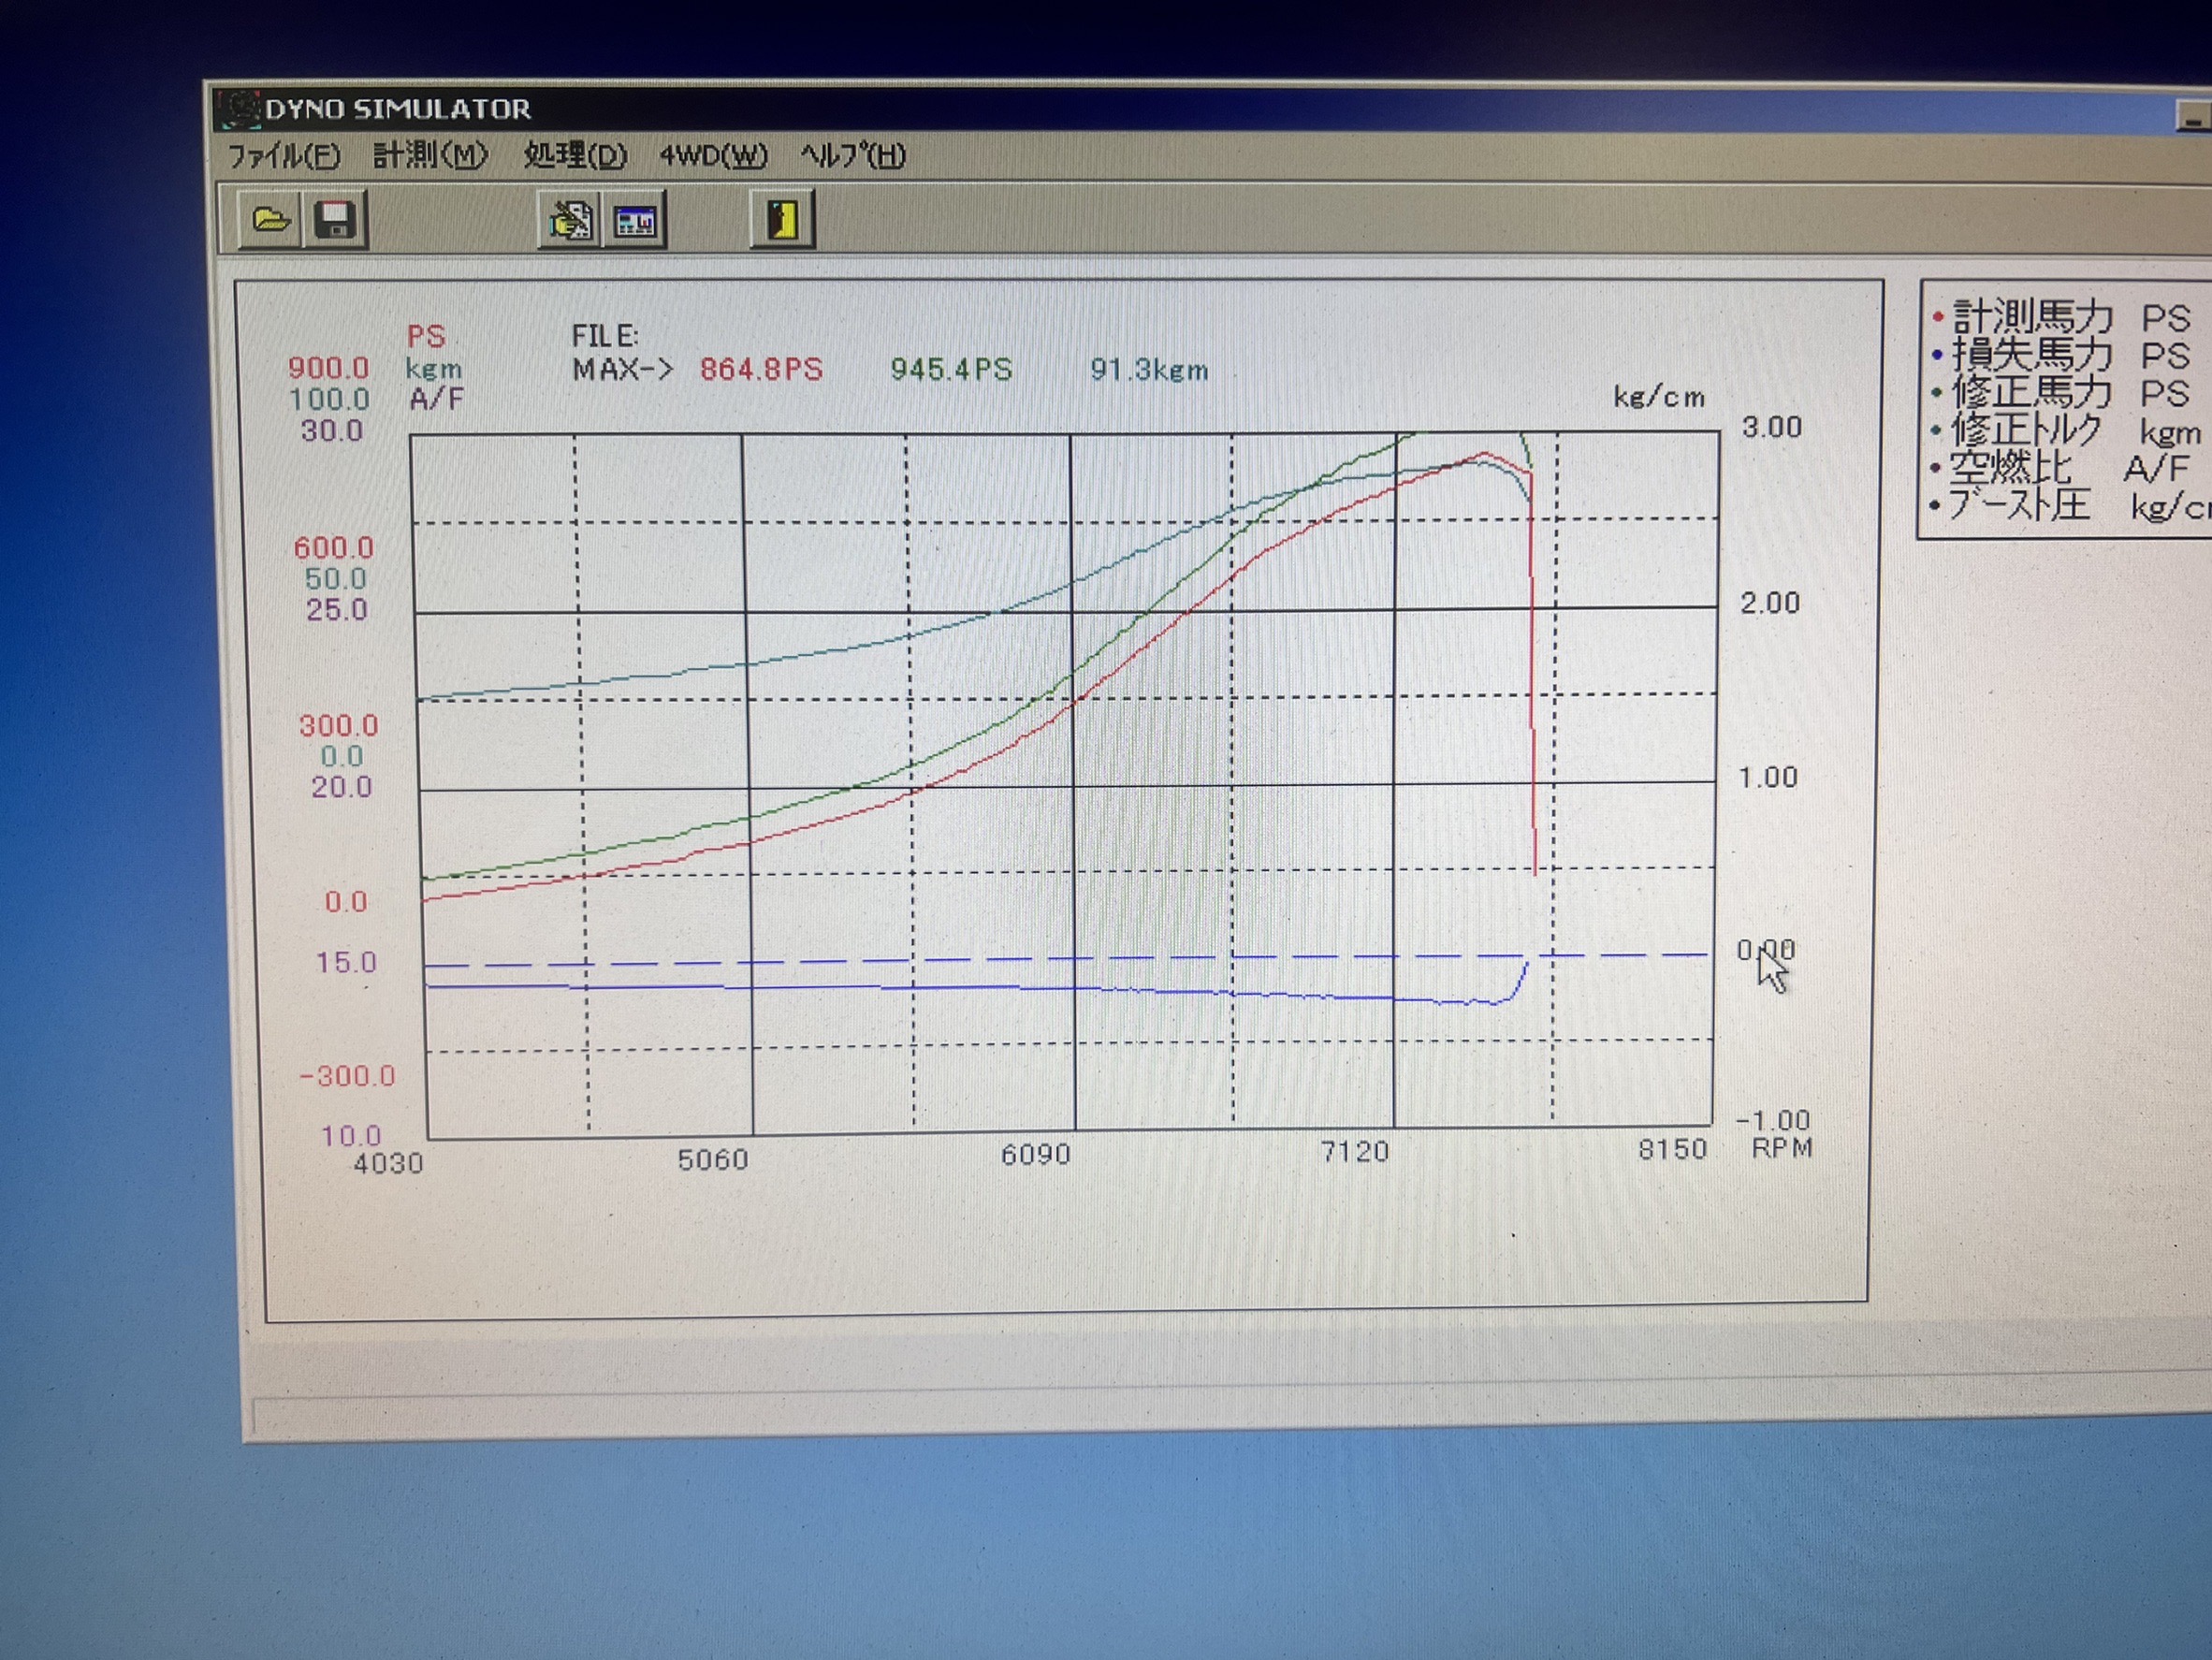Click the 50.0 kgm scale value
This screenshot has height=1660, width=2212.
[335, 578]
